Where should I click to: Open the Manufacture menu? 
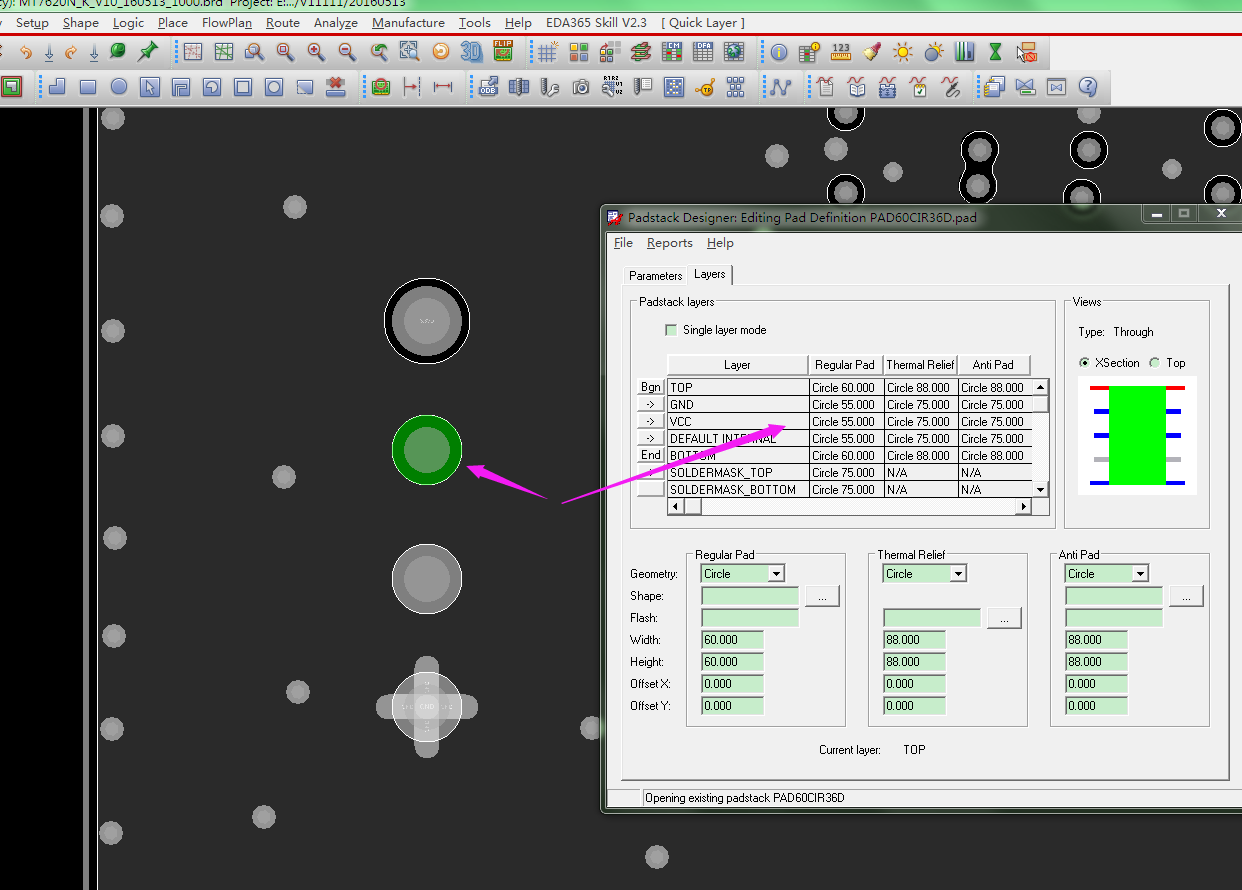(408, 23)
